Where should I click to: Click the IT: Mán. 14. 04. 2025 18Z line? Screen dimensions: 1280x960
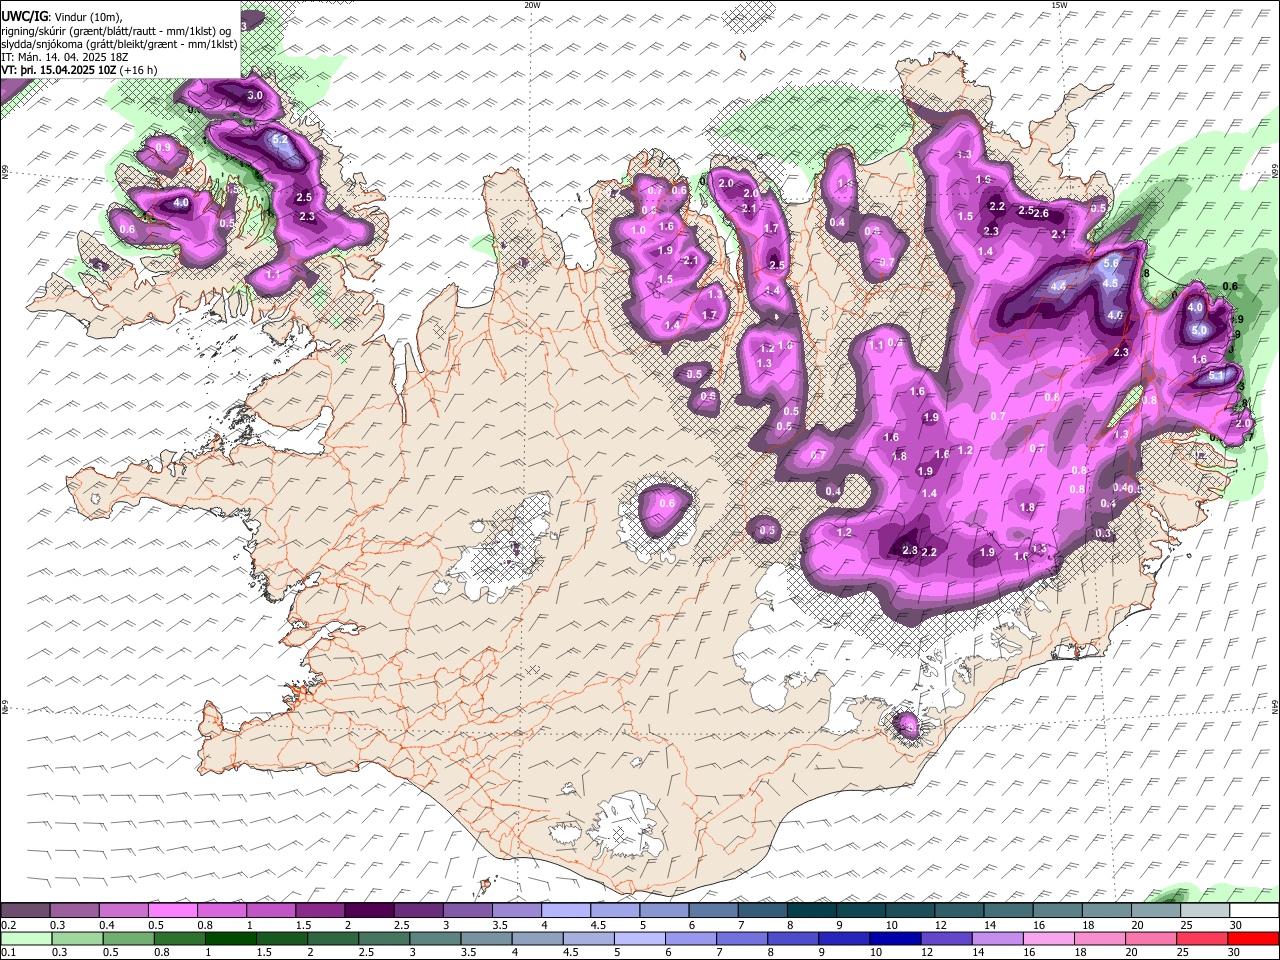click(x=65, y=57)
